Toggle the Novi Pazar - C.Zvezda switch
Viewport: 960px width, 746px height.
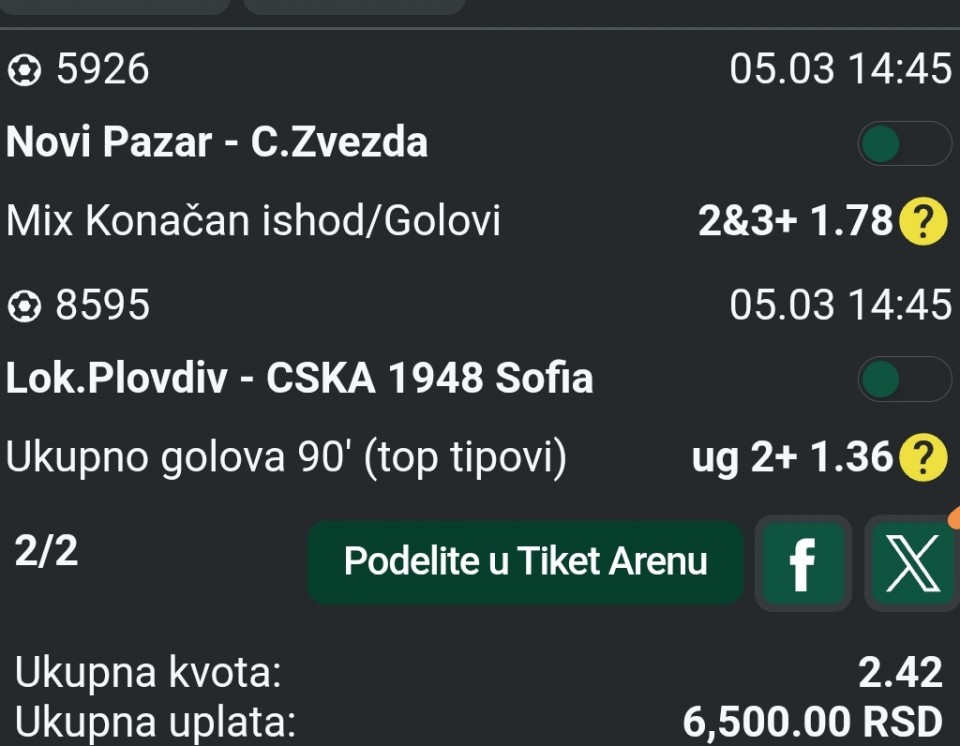coord(903,143)
